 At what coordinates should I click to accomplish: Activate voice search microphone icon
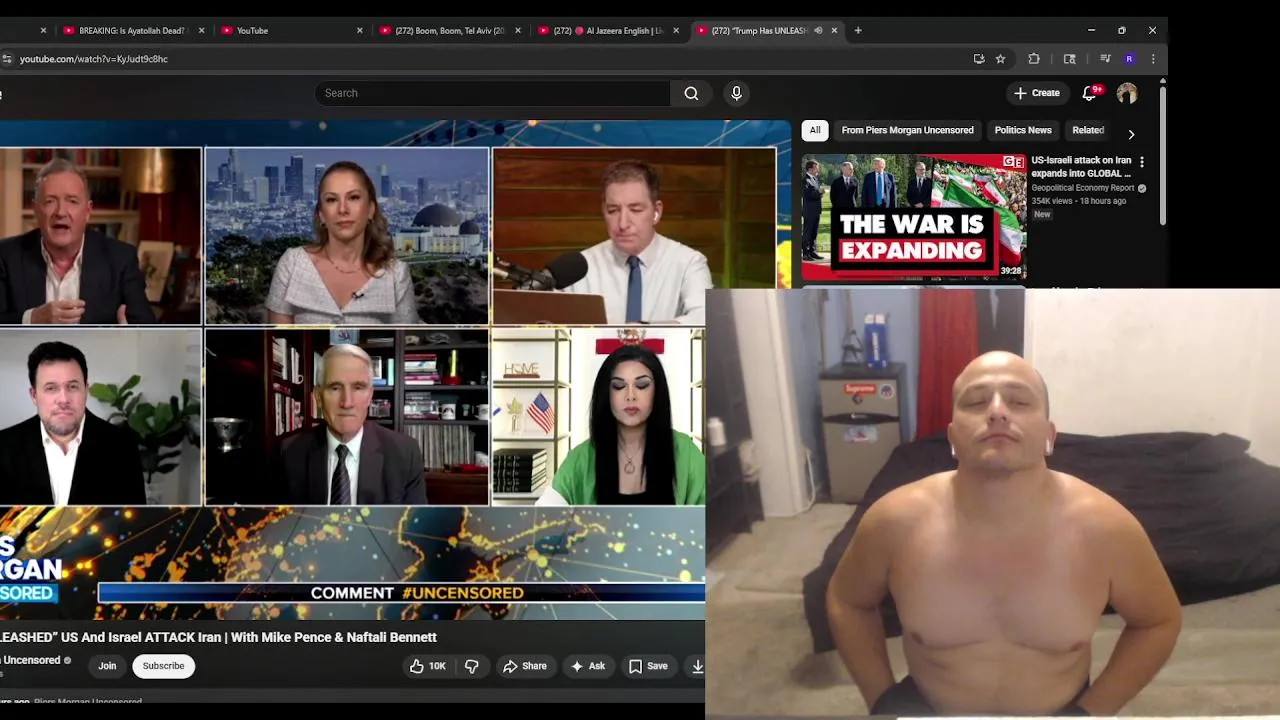736,93
